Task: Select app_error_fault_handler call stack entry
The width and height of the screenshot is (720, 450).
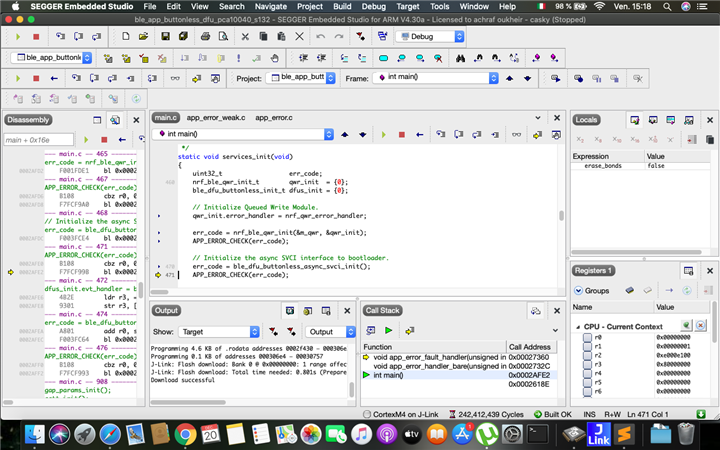Action: 459,357
